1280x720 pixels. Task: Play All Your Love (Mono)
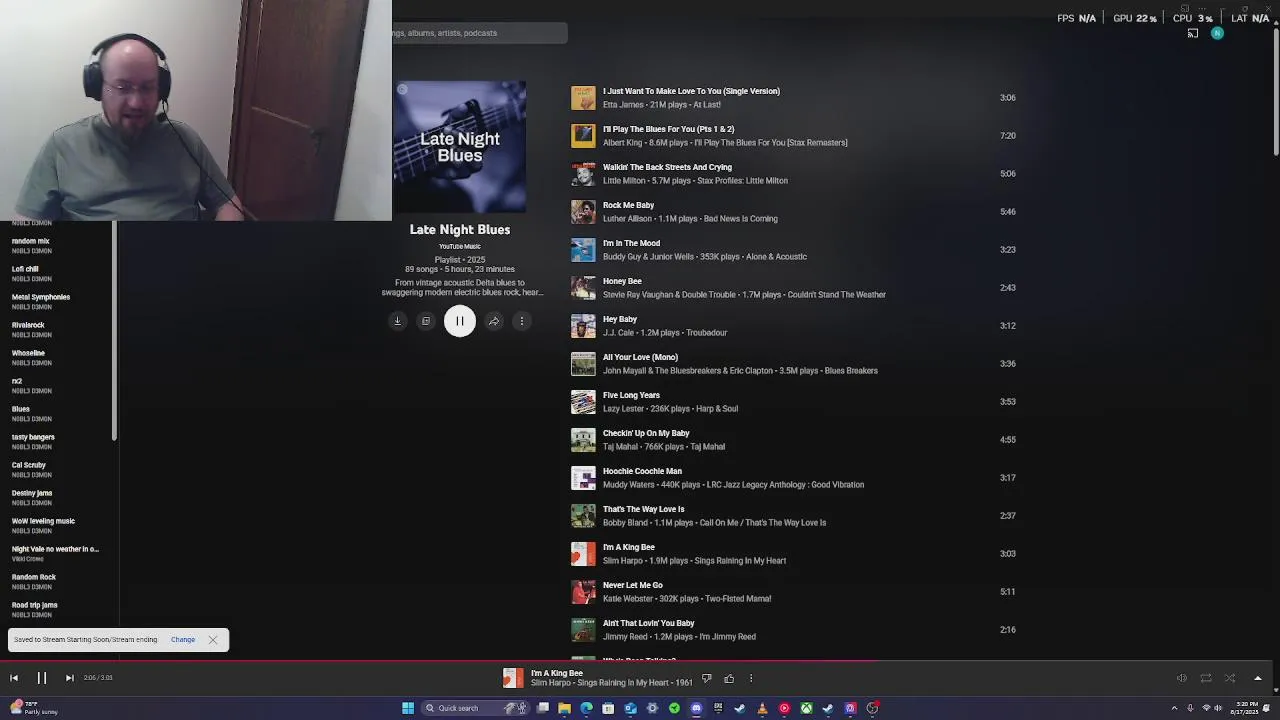coord(640,357)
